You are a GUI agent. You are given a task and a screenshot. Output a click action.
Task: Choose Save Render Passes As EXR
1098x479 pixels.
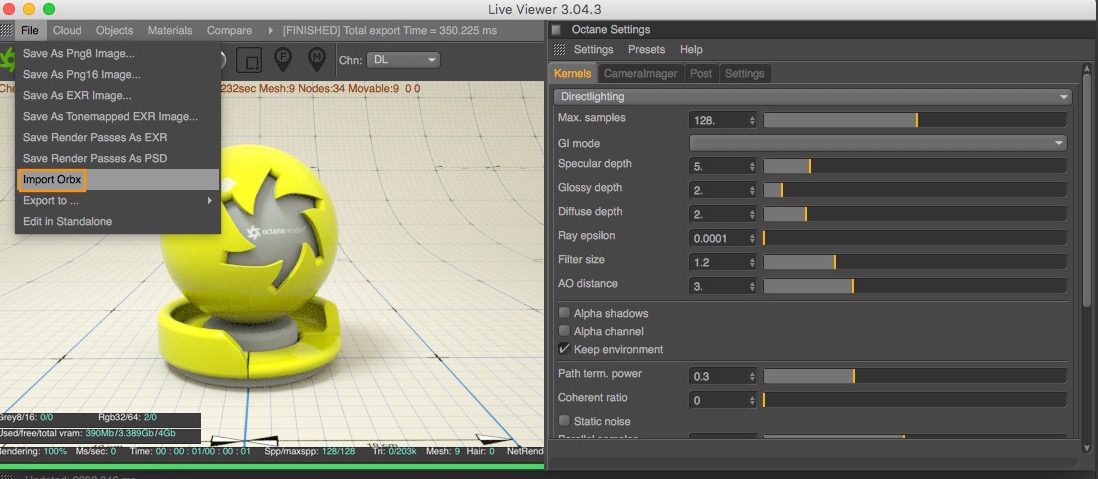click(118, 137)
